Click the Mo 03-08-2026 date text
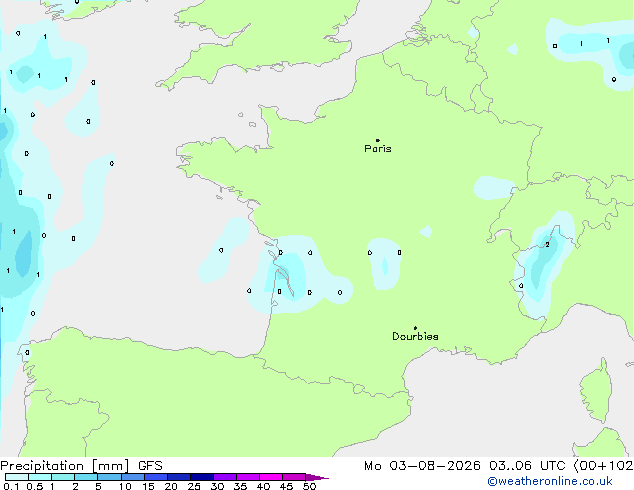The image size is (634, 490). click(x=422, y=466)
